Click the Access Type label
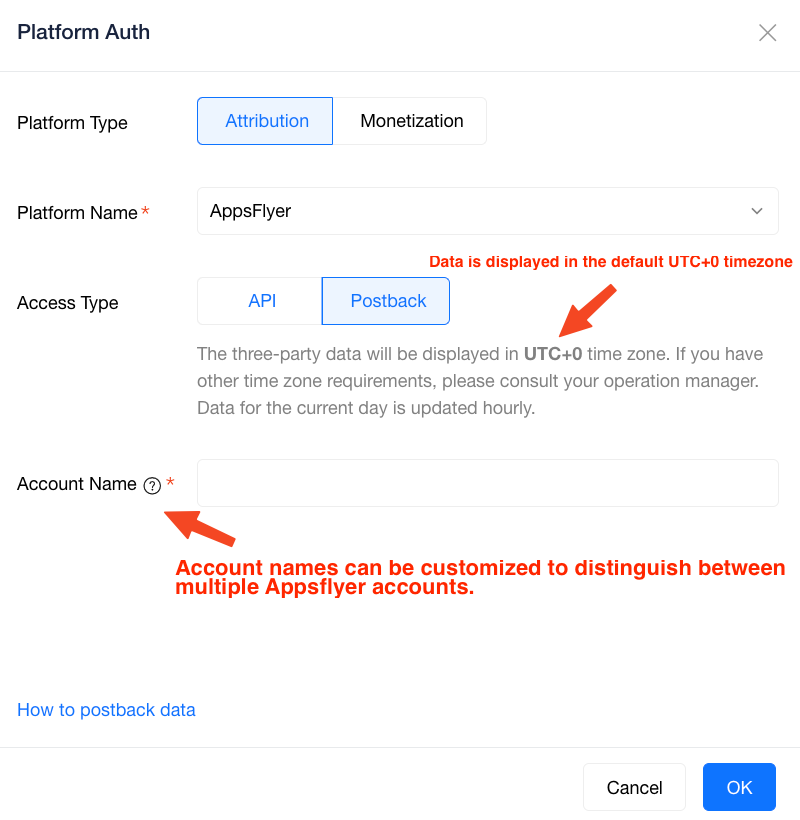800x820 pixels. click(67, 302)
